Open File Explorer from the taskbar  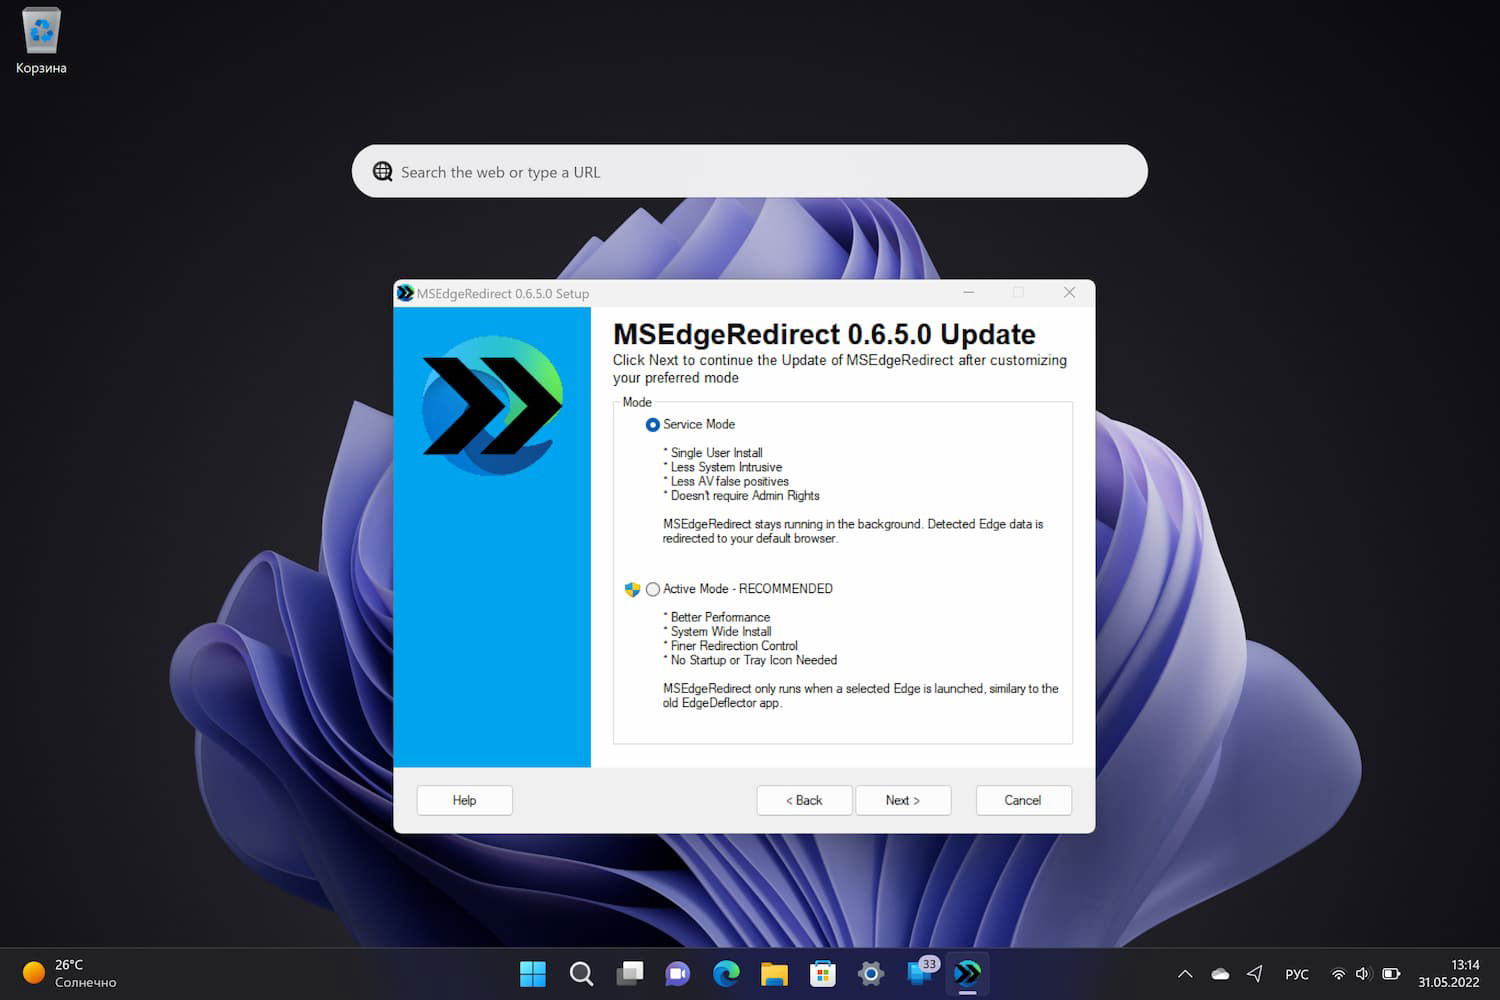click(x=774, y=973)
